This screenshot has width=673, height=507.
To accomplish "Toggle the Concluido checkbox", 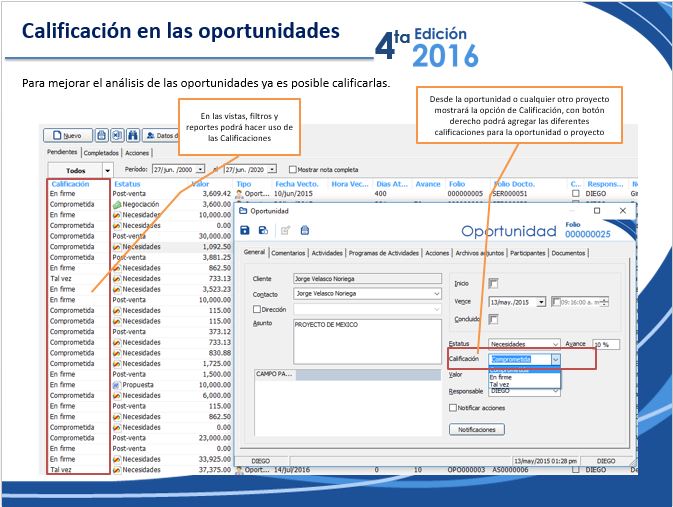I will point(493,319).
